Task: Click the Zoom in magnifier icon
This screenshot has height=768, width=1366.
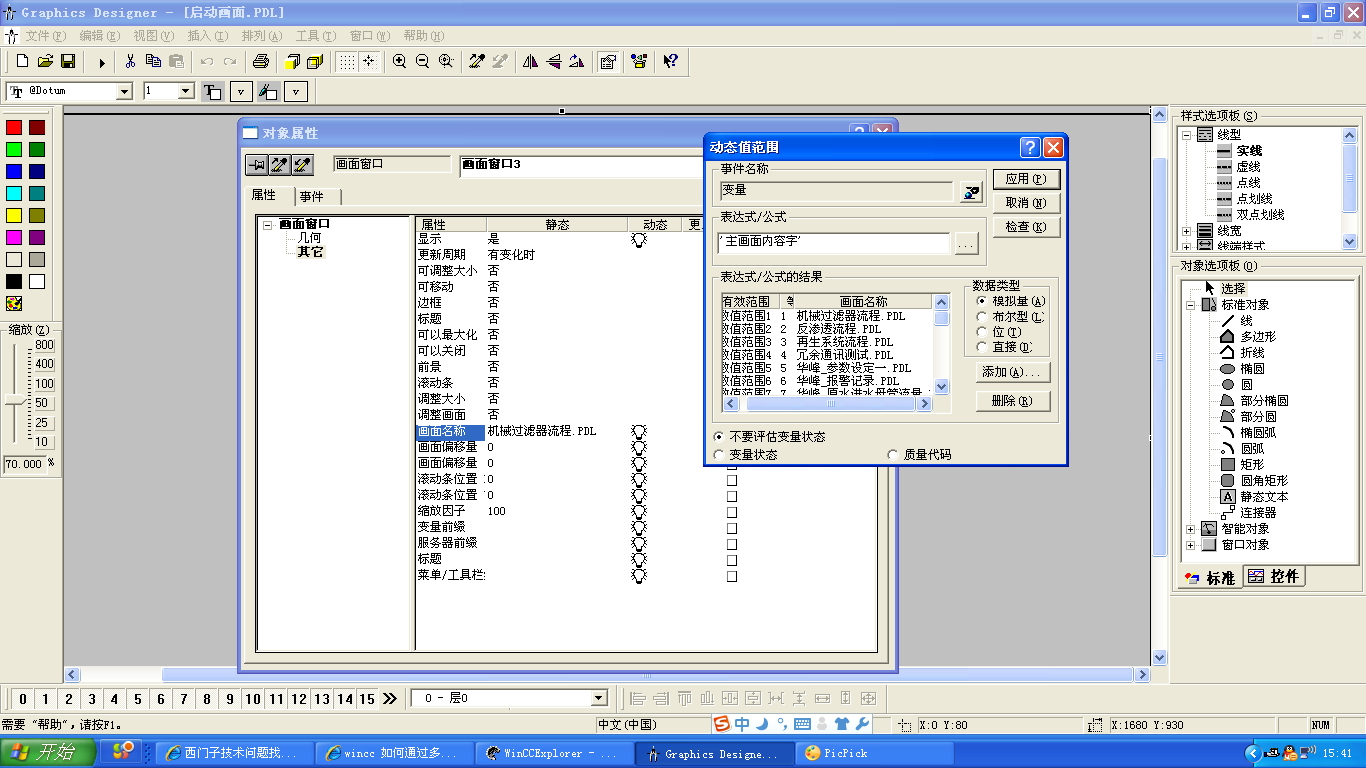Action: (400, 61)
